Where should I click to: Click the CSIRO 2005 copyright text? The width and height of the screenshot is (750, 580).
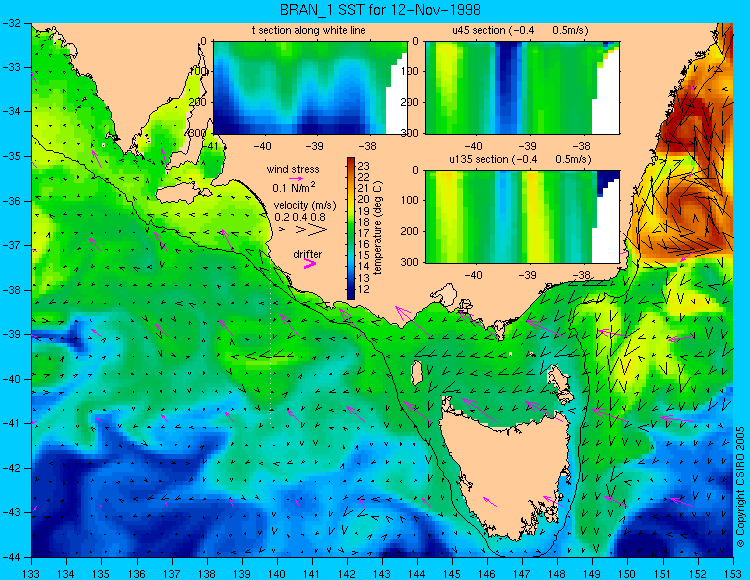(740, 487)
